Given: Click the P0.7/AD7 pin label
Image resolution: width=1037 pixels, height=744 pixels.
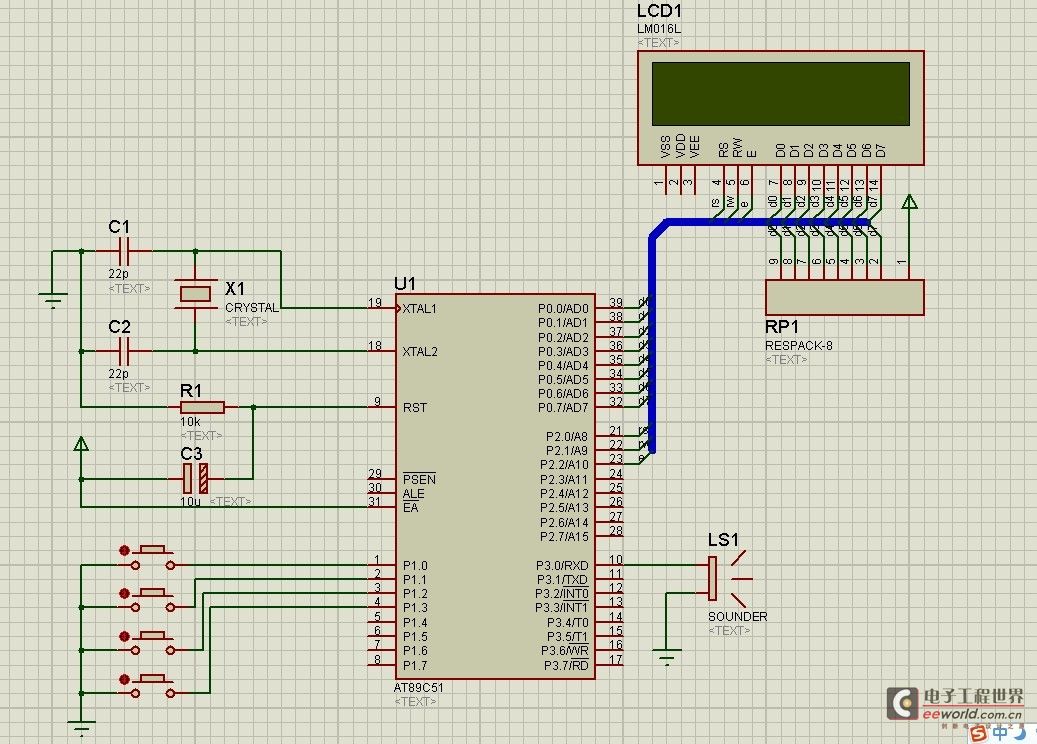Looking at the screenshot, I should click(563, 407).
